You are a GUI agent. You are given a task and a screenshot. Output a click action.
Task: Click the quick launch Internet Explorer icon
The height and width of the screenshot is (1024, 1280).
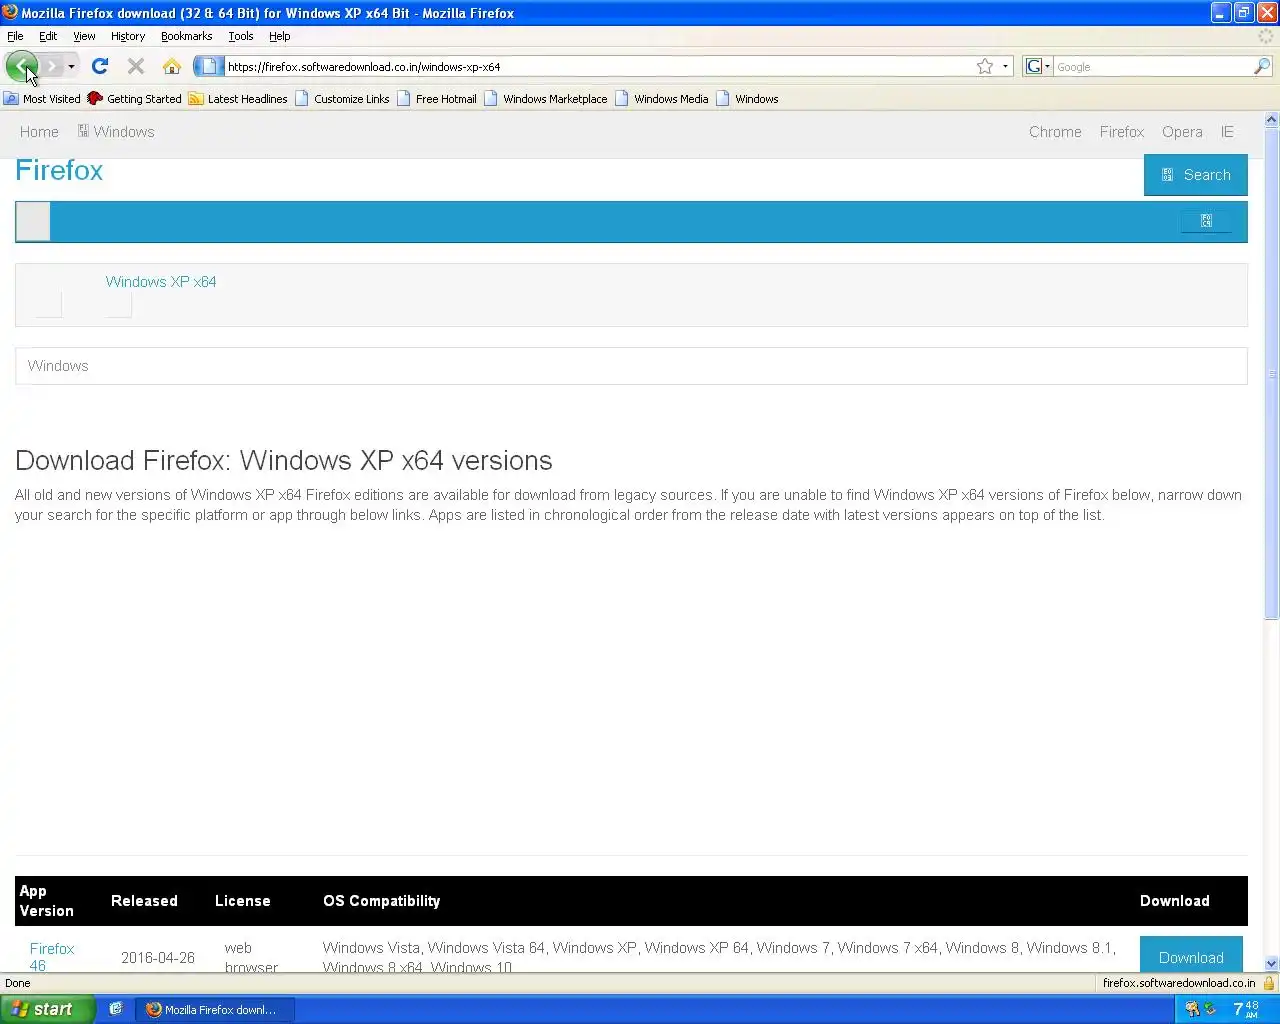click(116, 1009)
